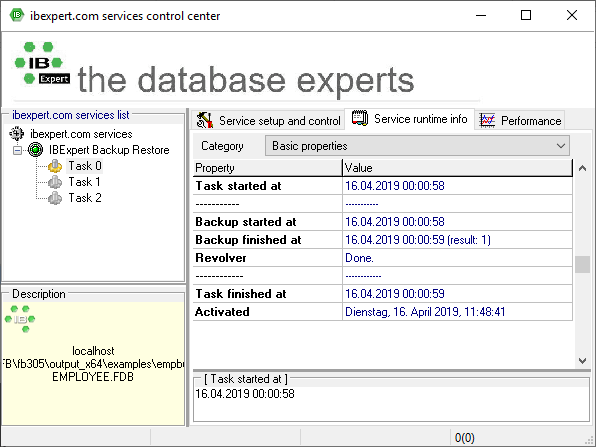Select the 'Activated' property row

point(382,312)
